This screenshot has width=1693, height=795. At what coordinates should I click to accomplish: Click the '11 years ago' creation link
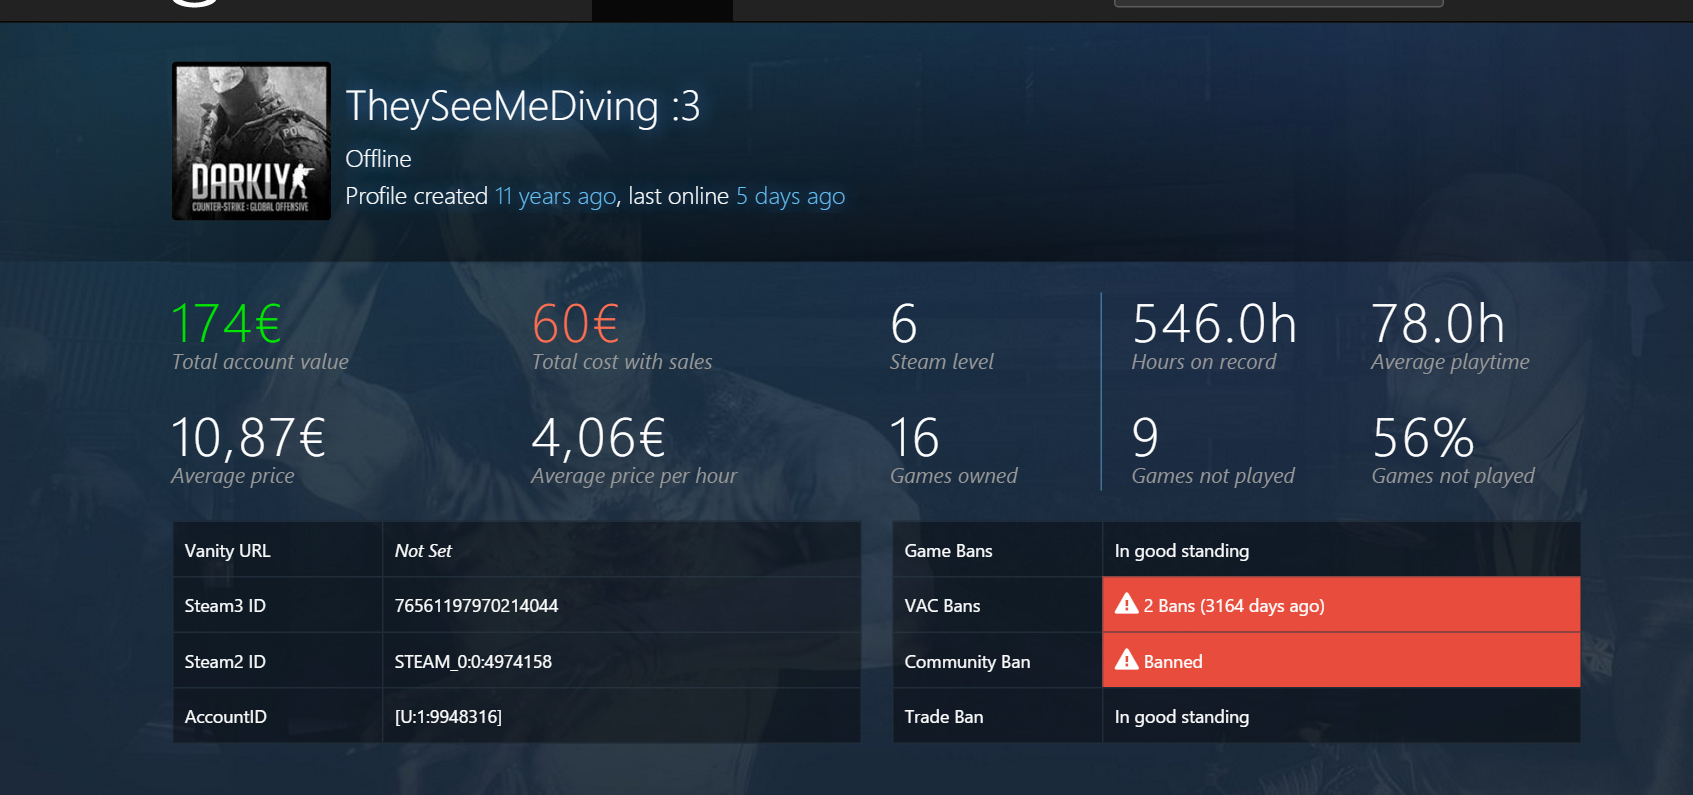tap(556, 196)
